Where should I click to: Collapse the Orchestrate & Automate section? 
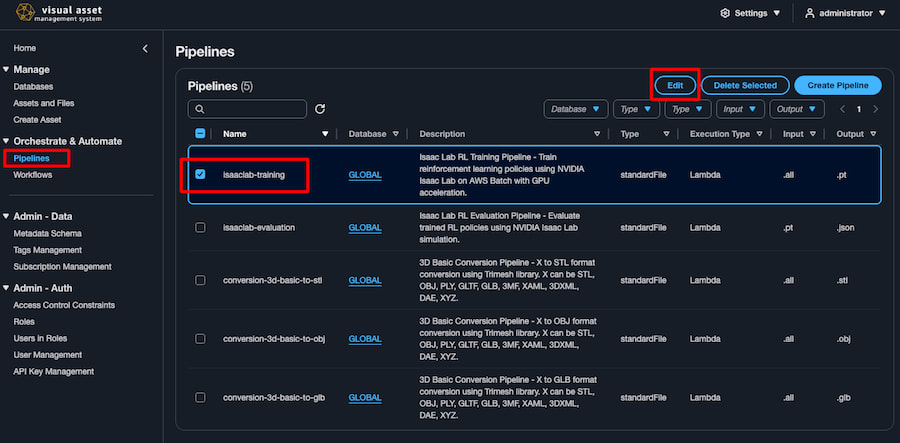(x=6, y=141)
